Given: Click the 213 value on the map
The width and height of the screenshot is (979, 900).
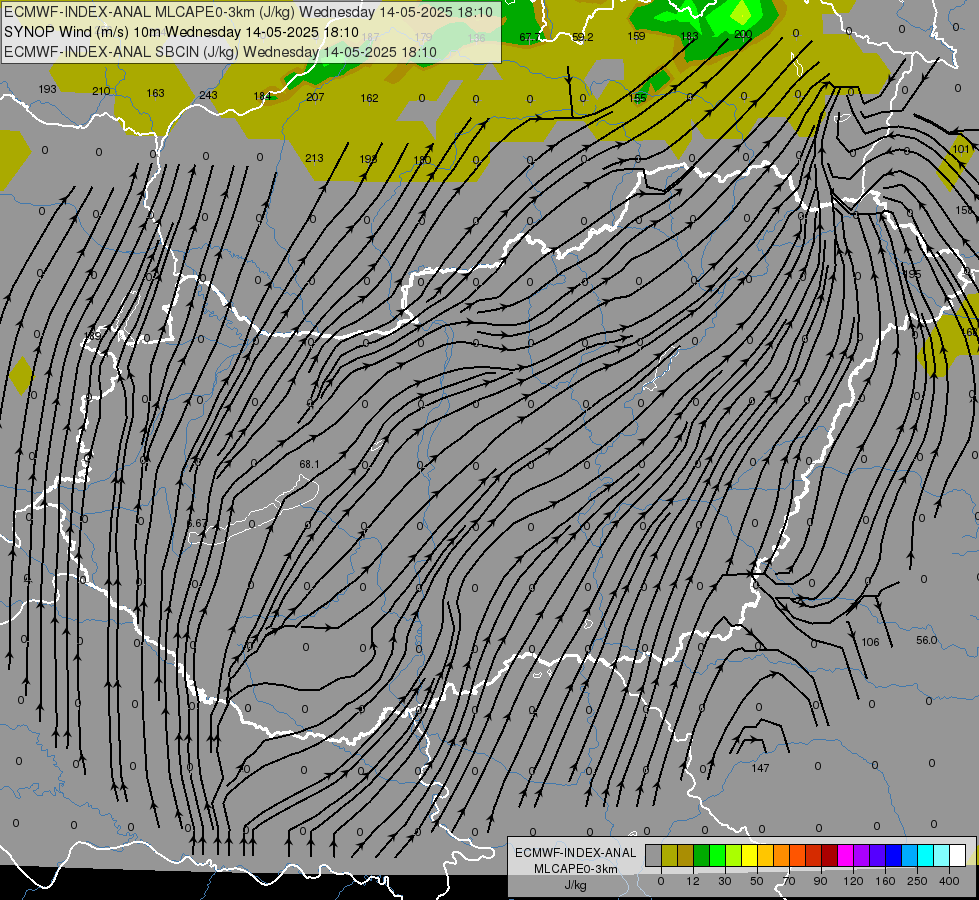Looking at the screenshot, I should click(x=314, y=158).
